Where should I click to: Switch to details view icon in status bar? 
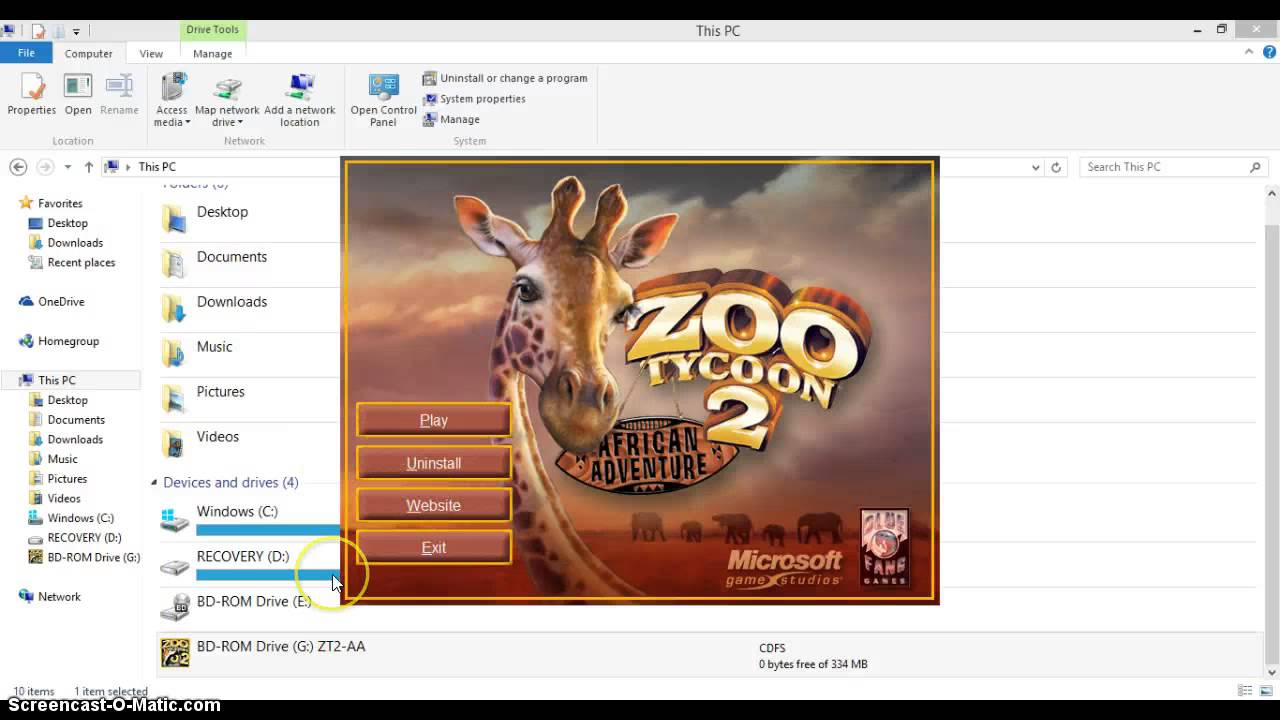pyautogui.click(x=1245, y=691)
